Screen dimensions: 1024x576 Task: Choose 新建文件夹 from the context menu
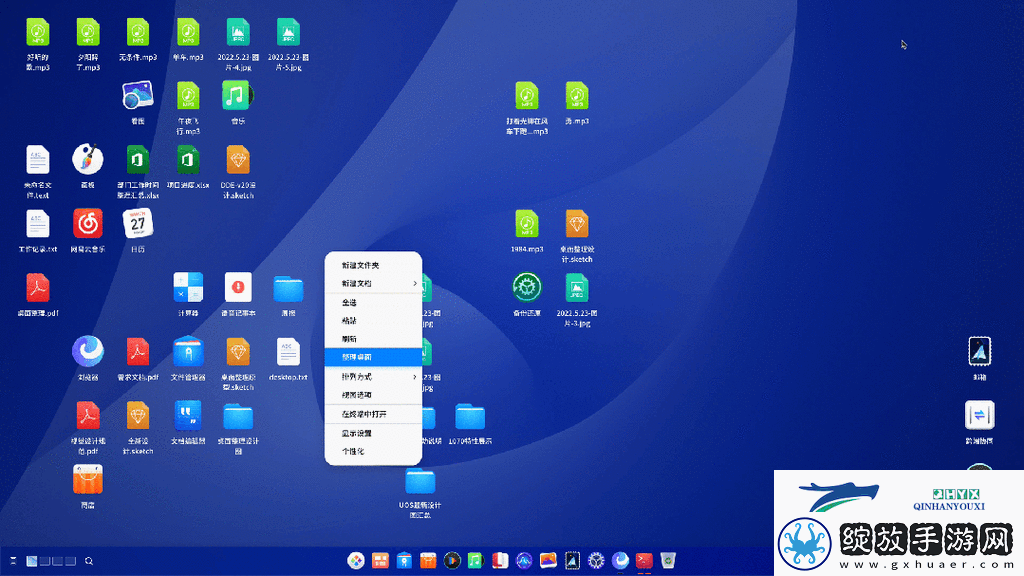click(x=373, y=265)
